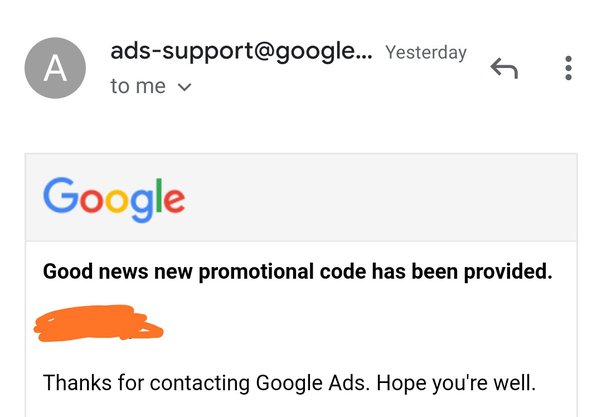Click the Google logo in email header
602x417 pixels.
[x=114, y=200]
